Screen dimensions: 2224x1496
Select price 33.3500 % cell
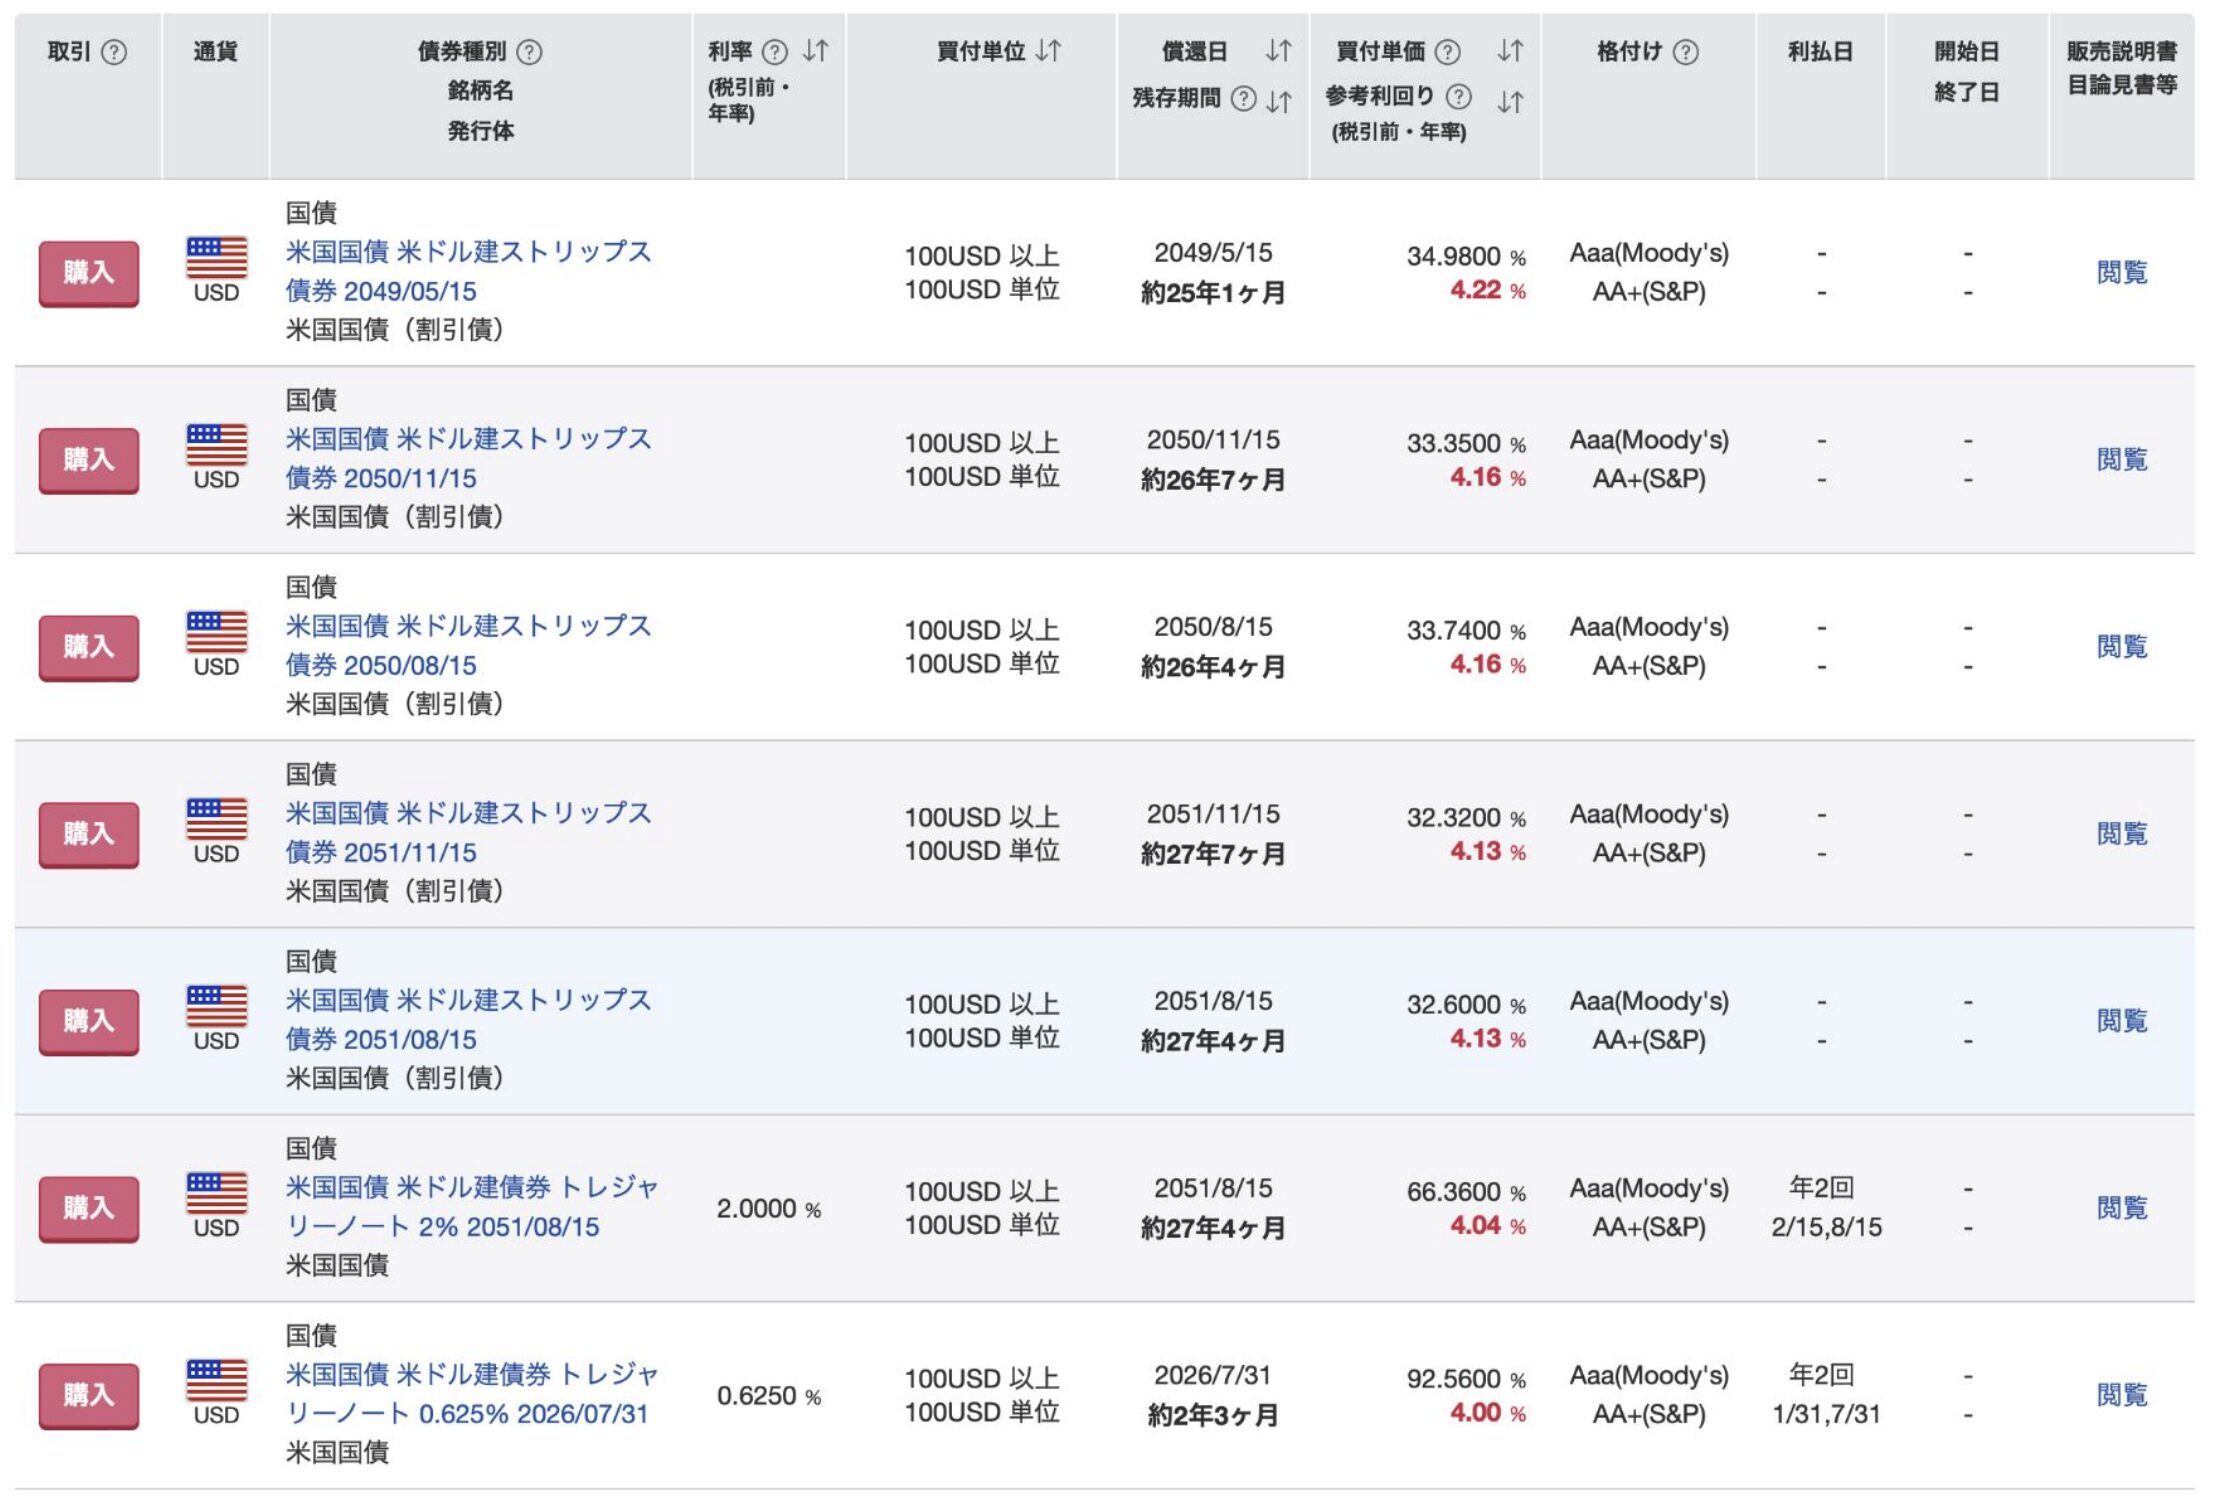[x=1466, y=443]
